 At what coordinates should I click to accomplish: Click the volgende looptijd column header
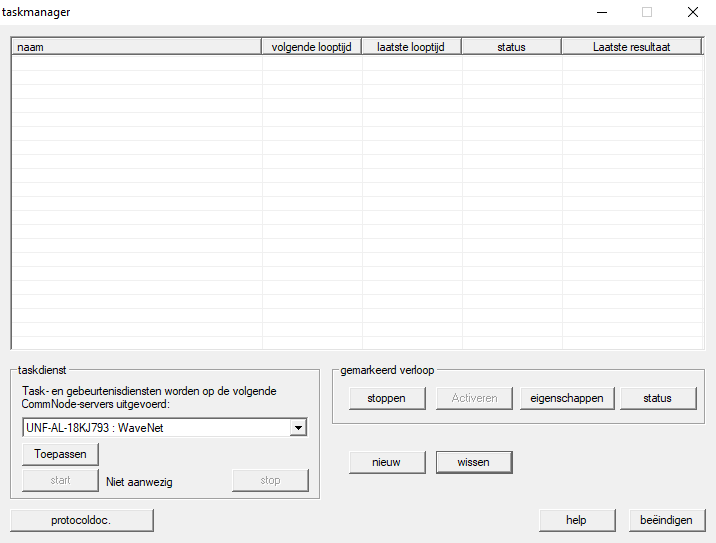[x=311, y=47]
